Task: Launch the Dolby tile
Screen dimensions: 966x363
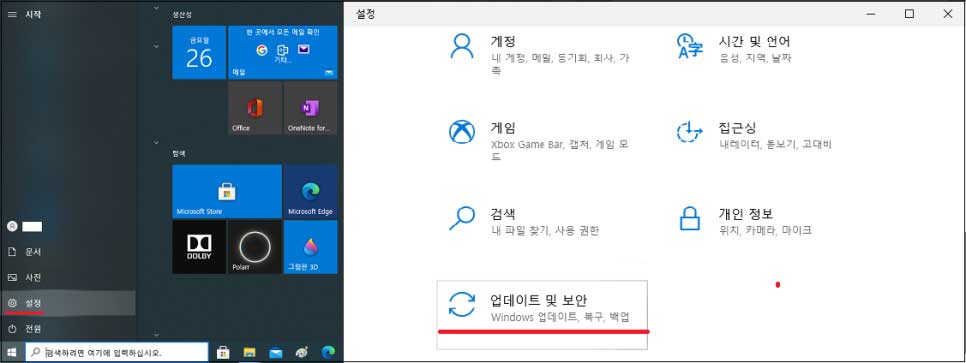Action: point(199,247)
